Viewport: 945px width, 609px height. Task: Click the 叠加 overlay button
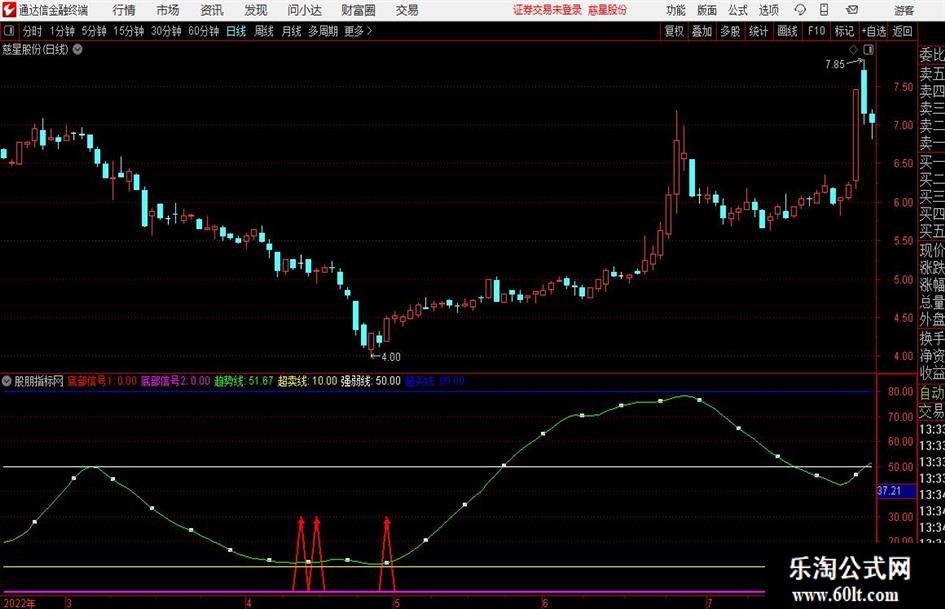click(x=702, y=31)
